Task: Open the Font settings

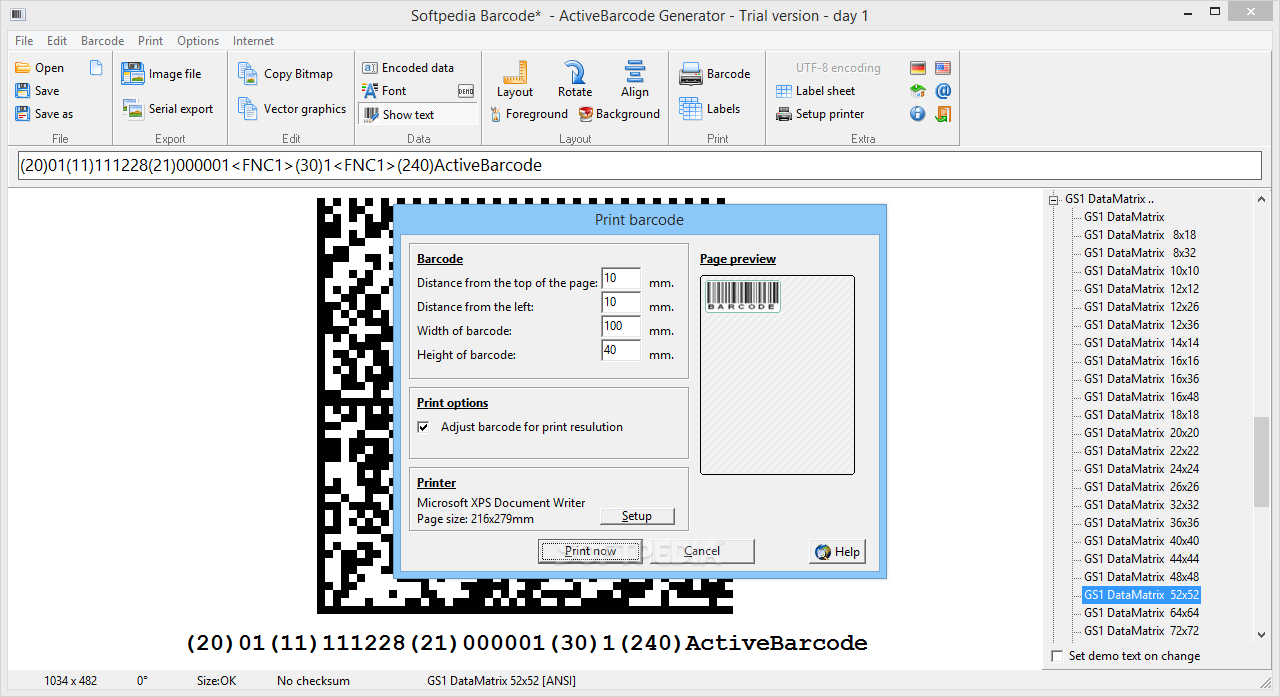Action: coord(384,91)
